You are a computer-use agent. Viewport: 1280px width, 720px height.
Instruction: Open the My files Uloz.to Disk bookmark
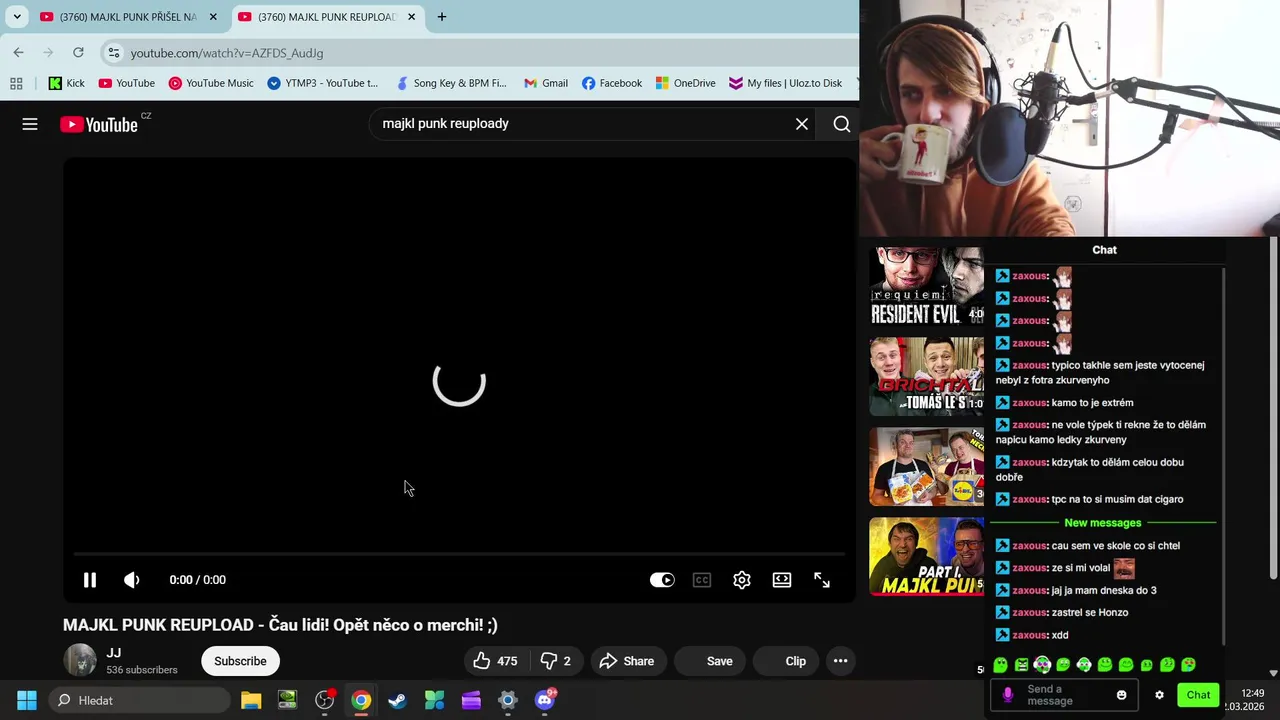(785, 83)
